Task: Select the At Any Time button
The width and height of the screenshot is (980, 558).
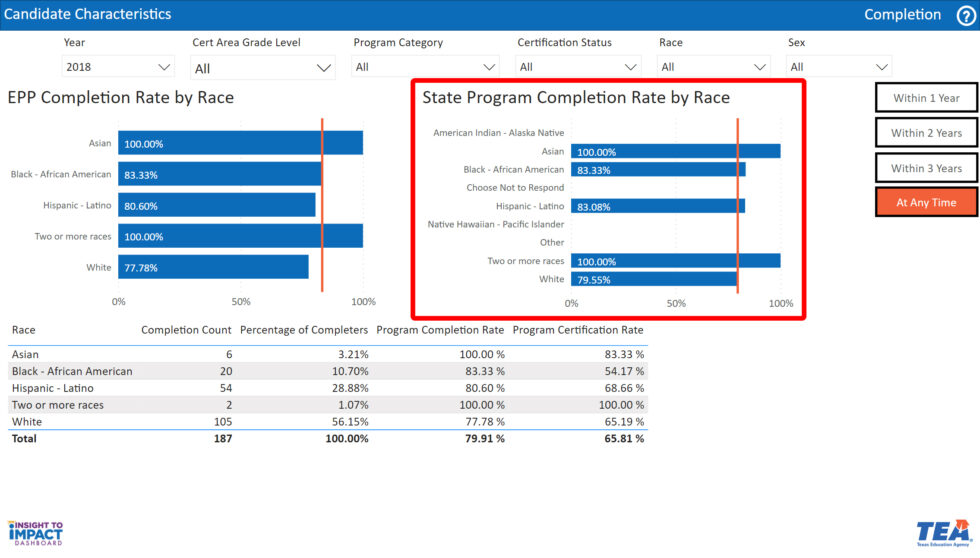Action: (x=926, y=202)
